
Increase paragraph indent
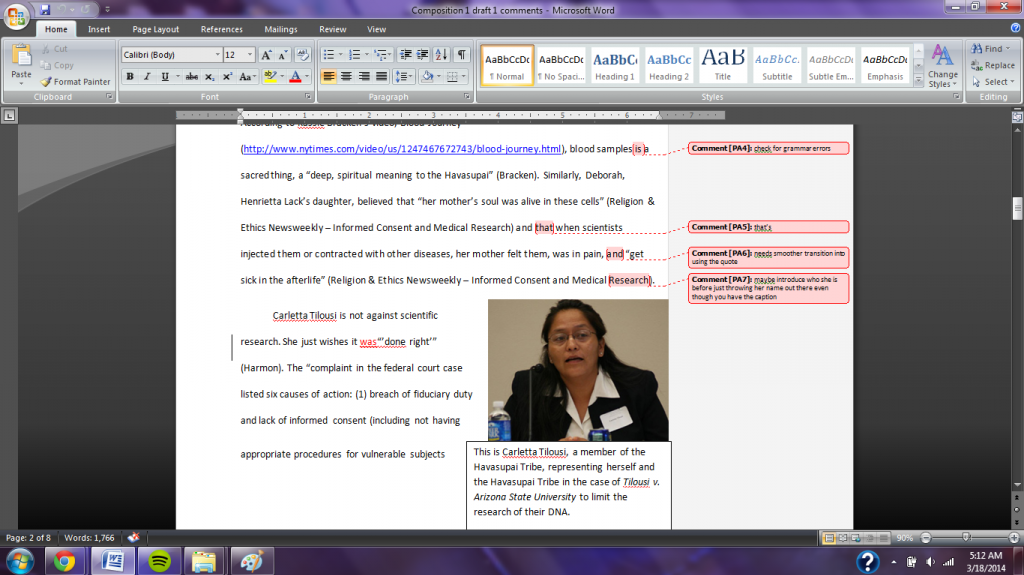pyautogui.click(x=424, y=55)
